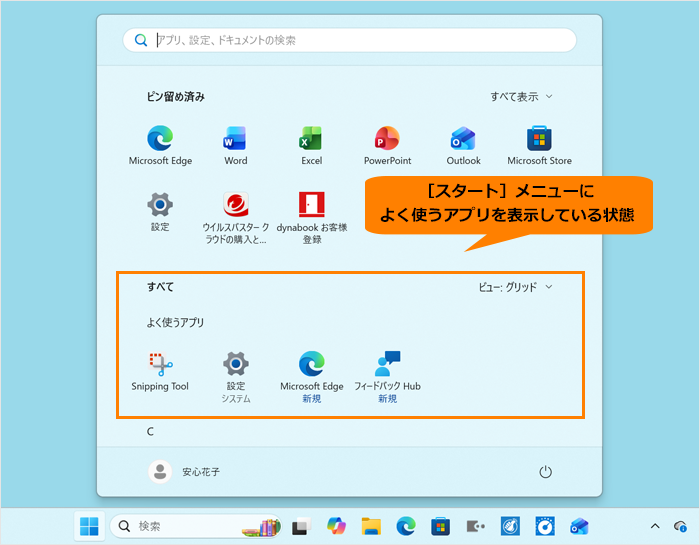Open Edge from the taskbar
The width and height of the screenshot is (700, 545).
tap(406, 526)
